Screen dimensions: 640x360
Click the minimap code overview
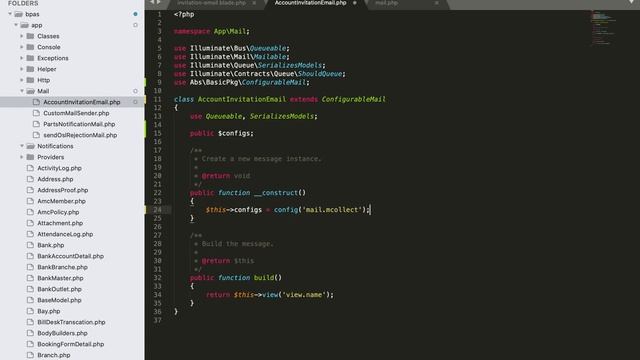[602, 28]
